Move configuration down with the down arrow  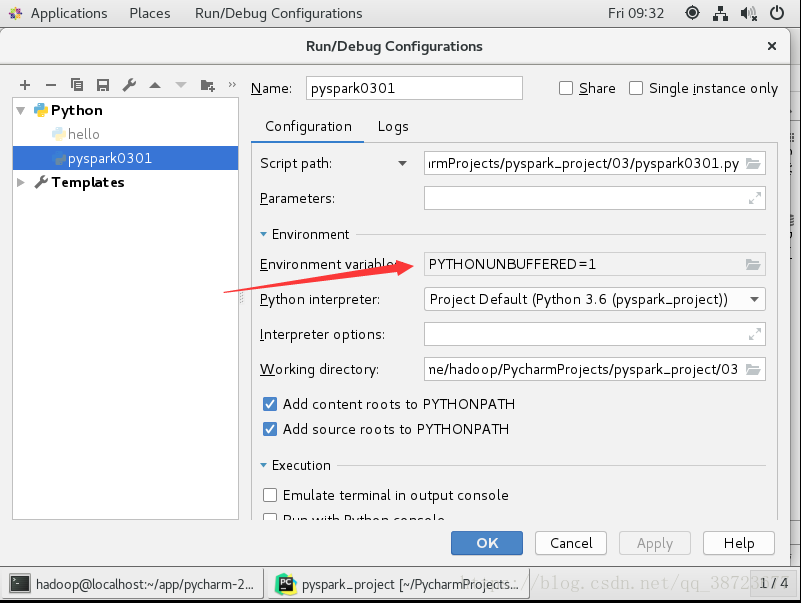181,85
